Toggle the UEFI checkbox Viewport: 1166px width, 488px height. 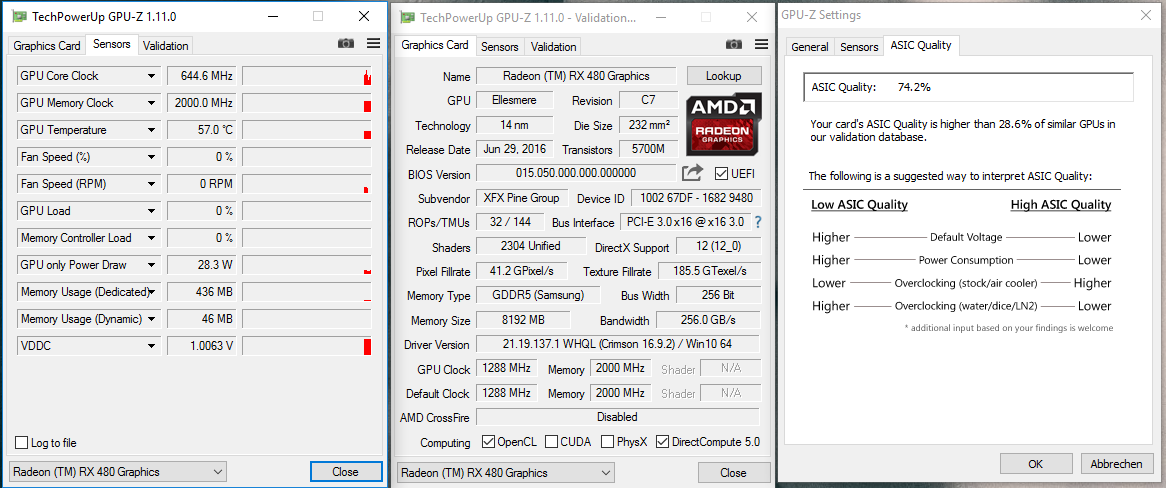click(x=720, y=173)
